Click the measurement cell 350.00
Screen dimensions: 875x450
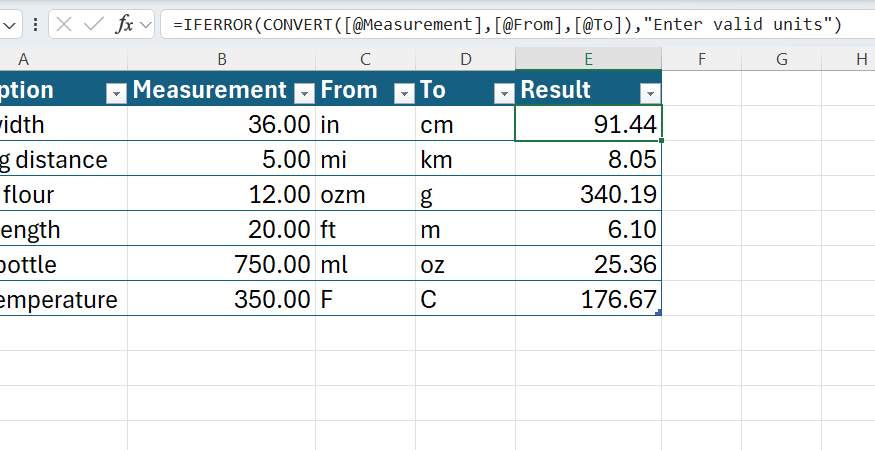222,299
